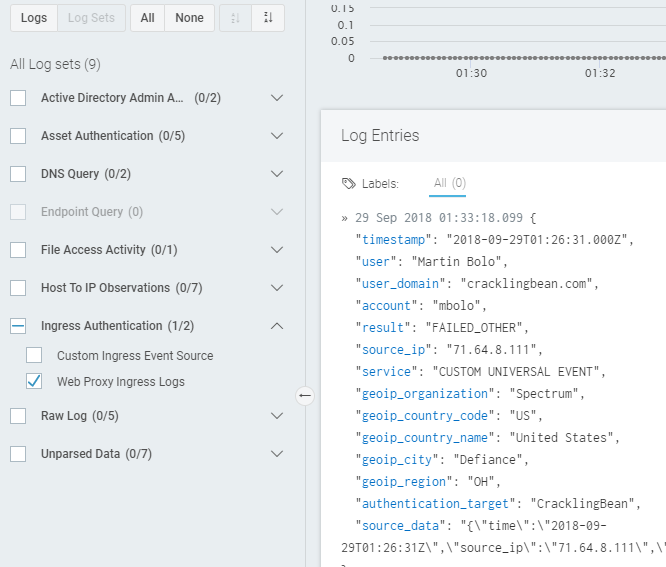This screenshot has height=567, width=666.
Task: Collapse the sidebar using the left arrow handle
Action: tap(306, 395)
